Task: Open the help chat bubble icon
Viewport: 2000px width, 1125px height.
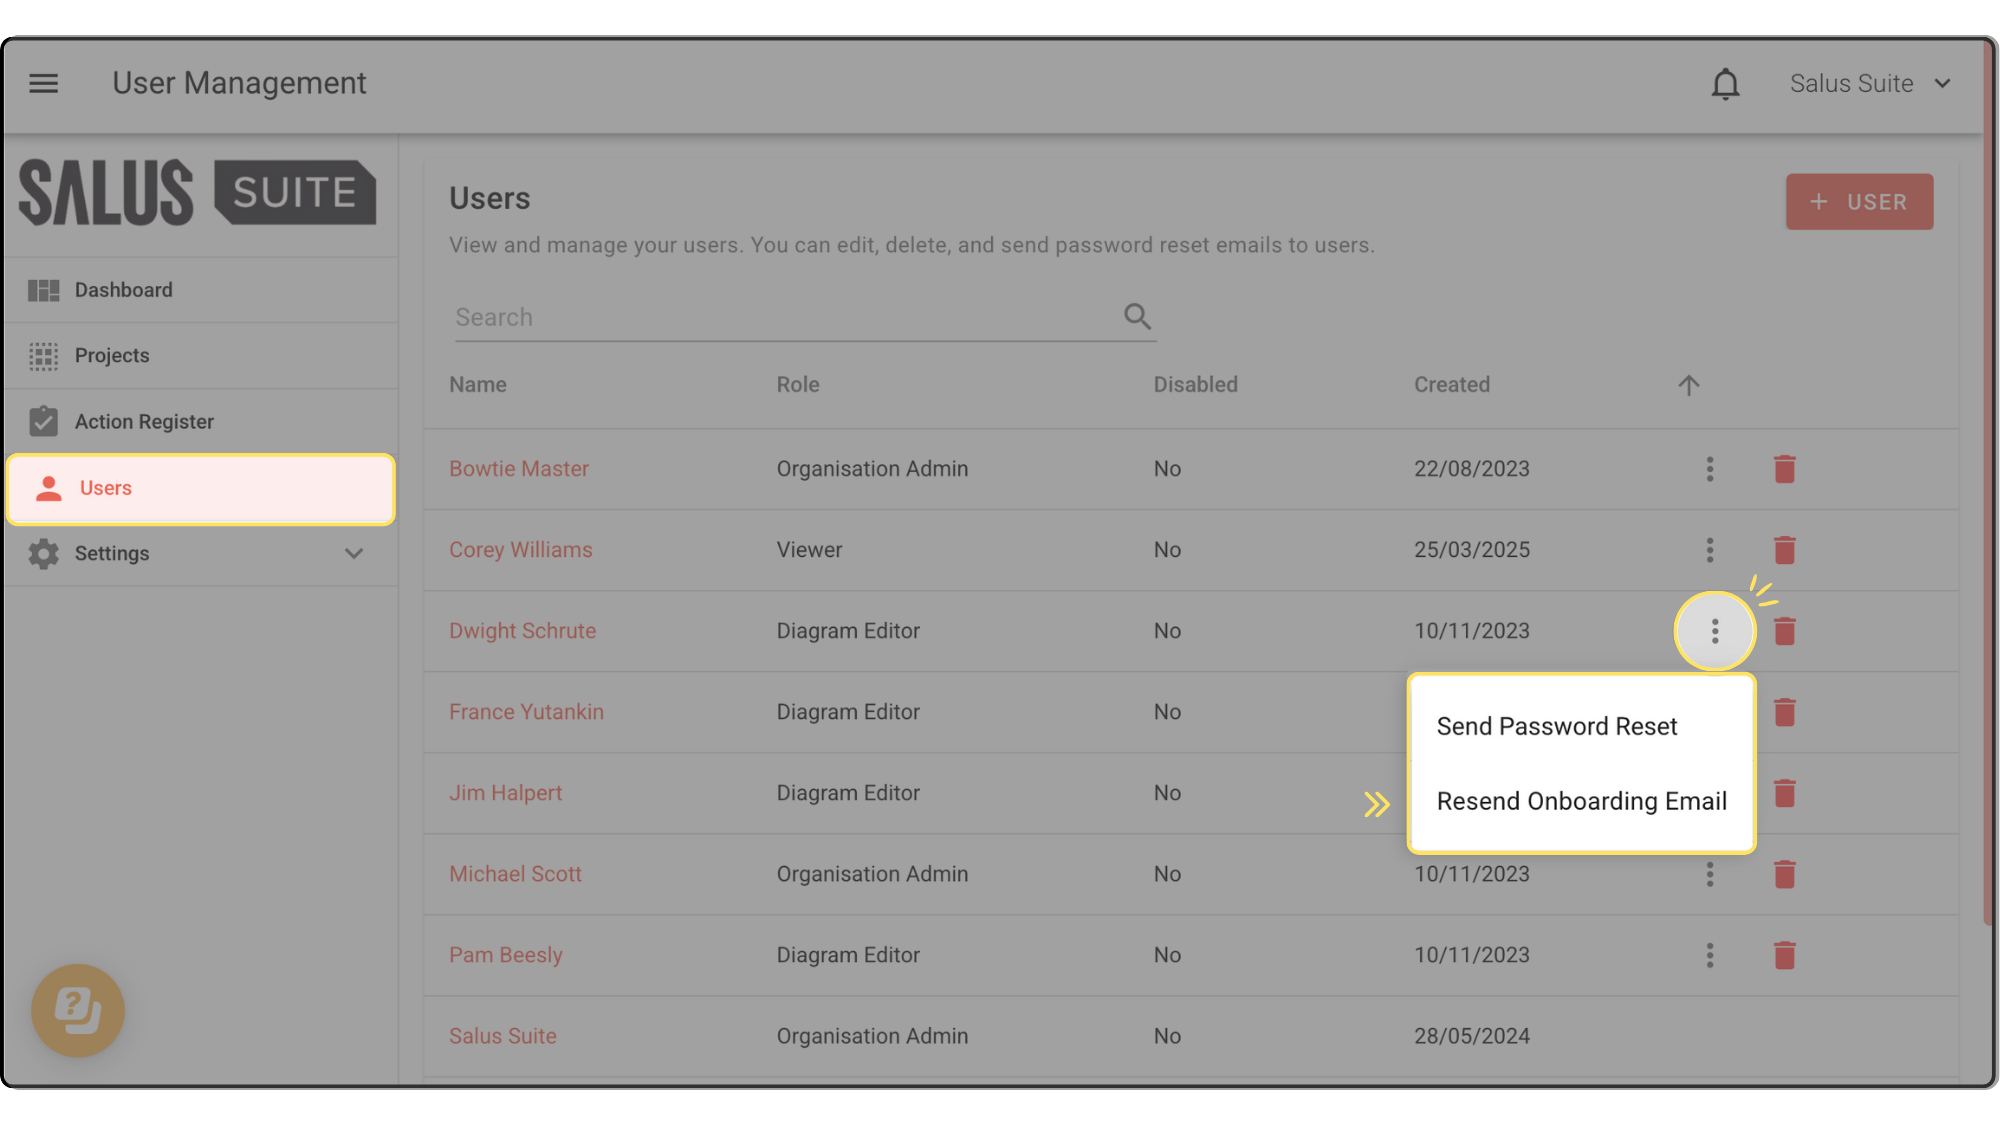Action: pos(78,1010)
